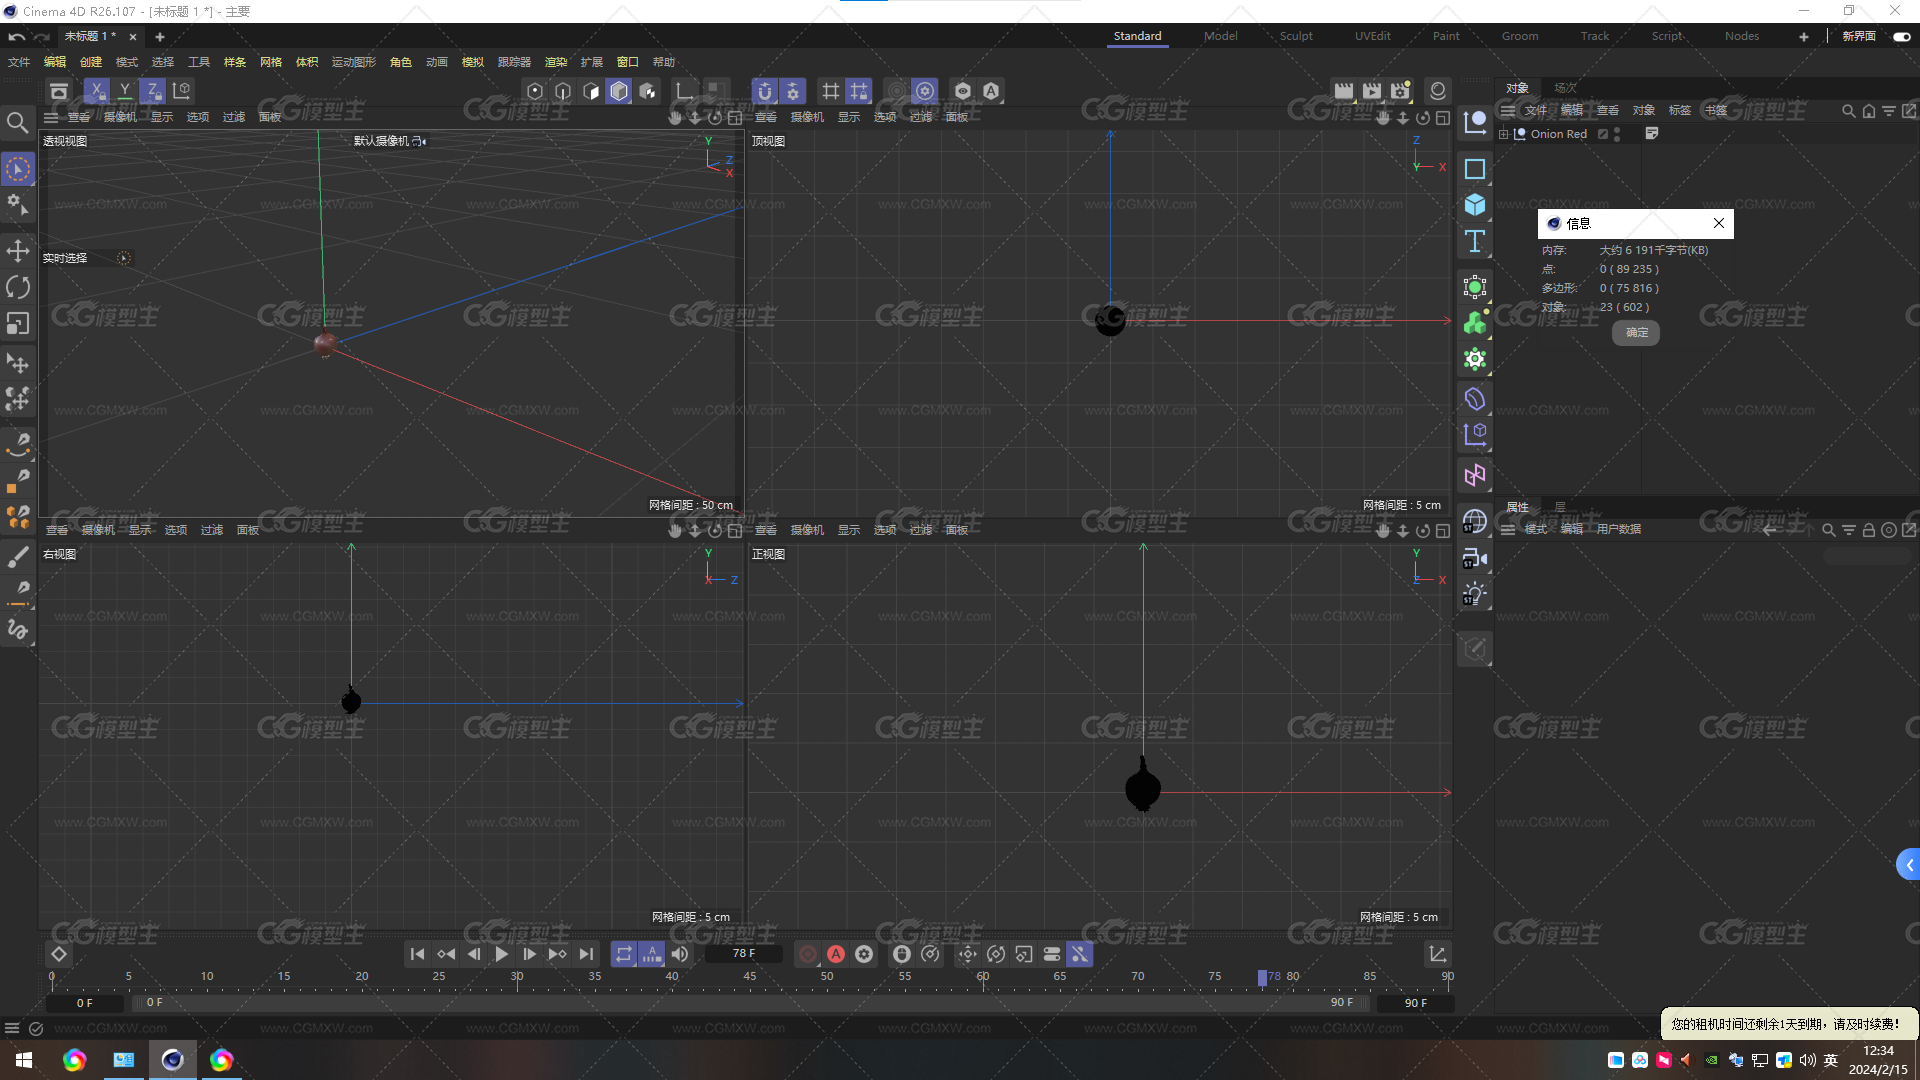Select the paint brush tool in left toolbar

pos(18,556)
